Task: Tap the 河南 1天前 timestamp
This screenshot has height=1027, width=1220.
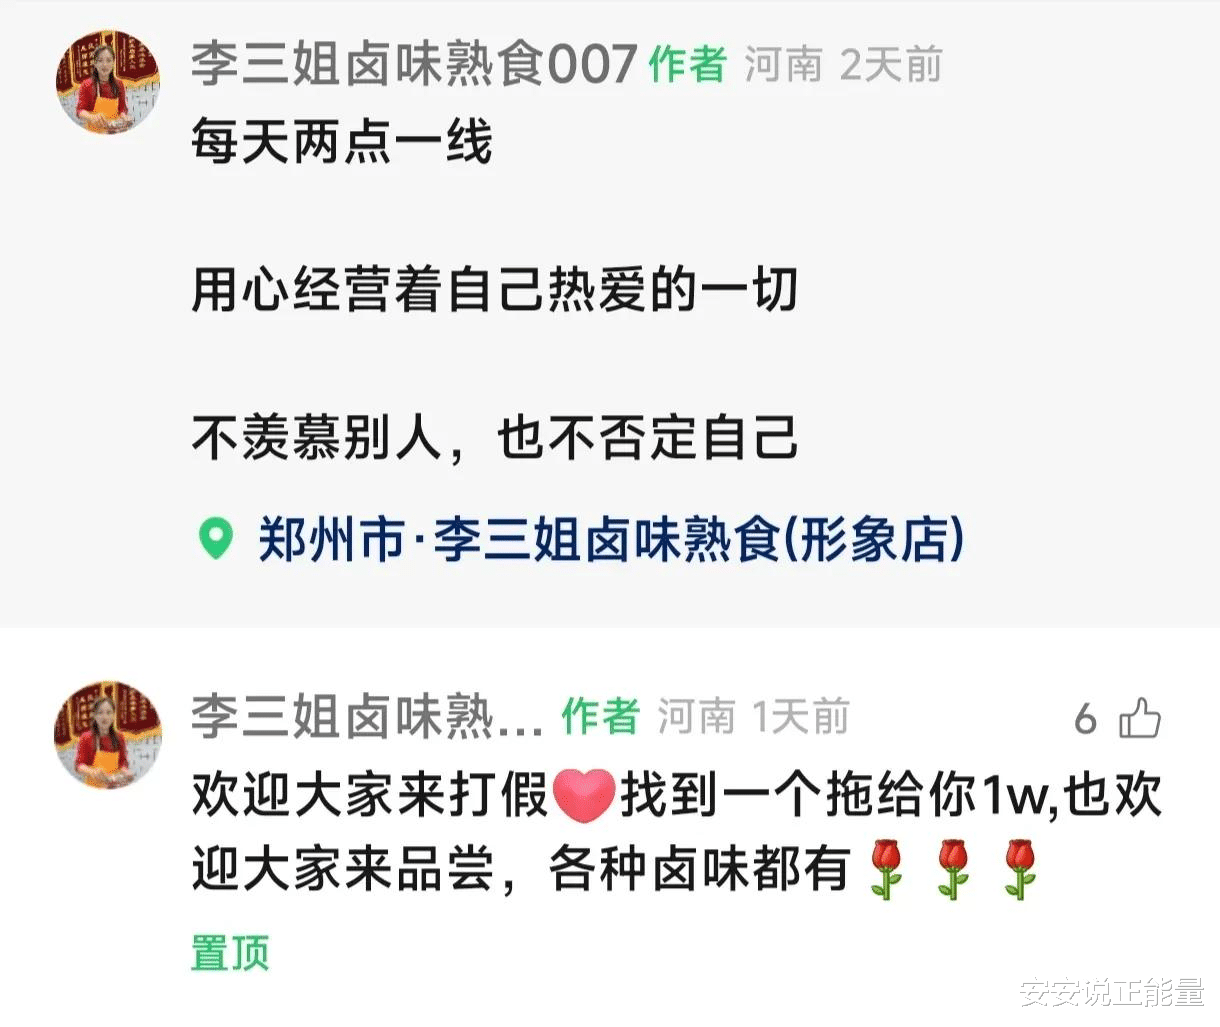Action: (754, 717)
